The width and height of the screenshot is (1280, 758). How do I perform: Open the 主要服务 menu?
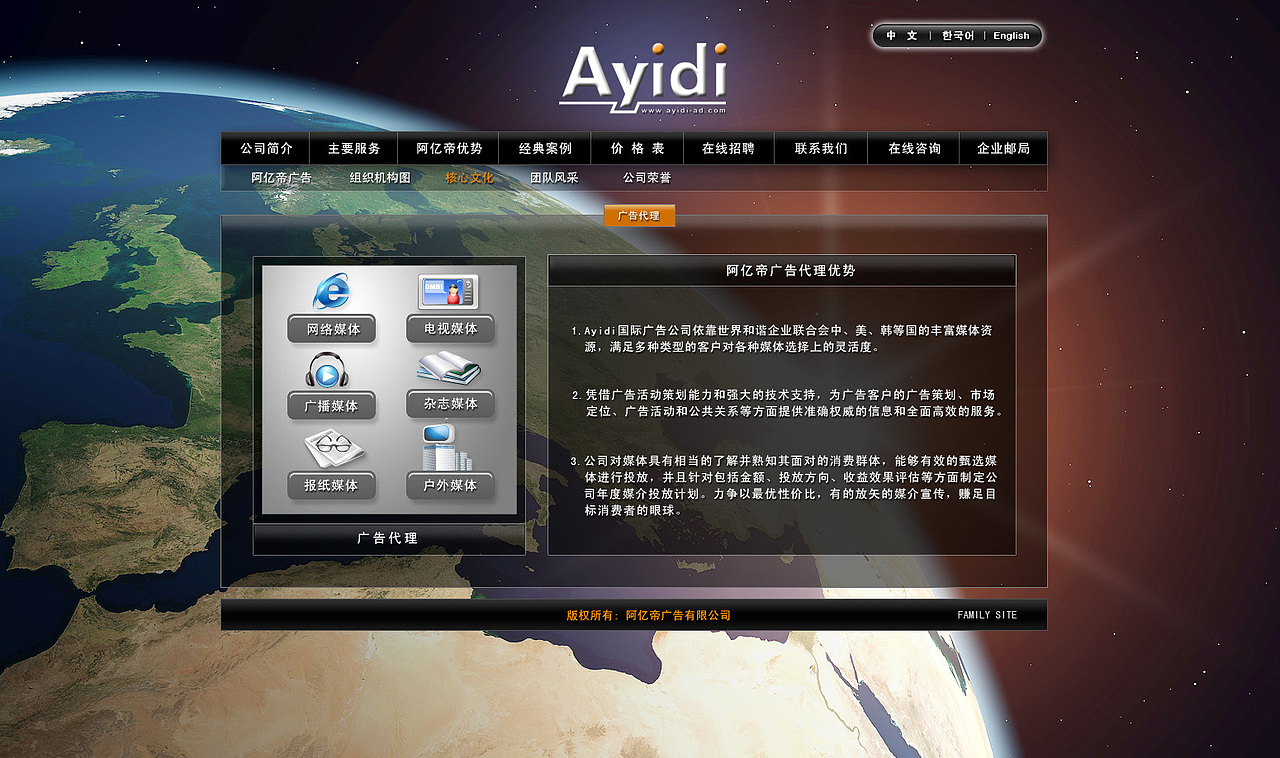354,148
